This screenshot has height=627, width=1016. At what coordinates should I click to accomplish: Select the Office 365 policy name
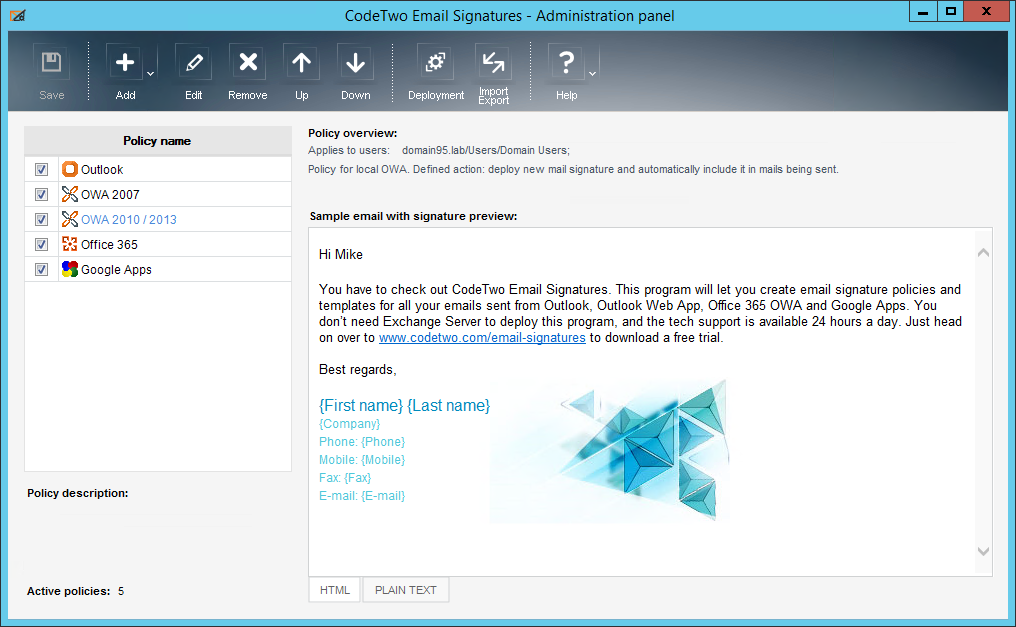click(109, 244)
